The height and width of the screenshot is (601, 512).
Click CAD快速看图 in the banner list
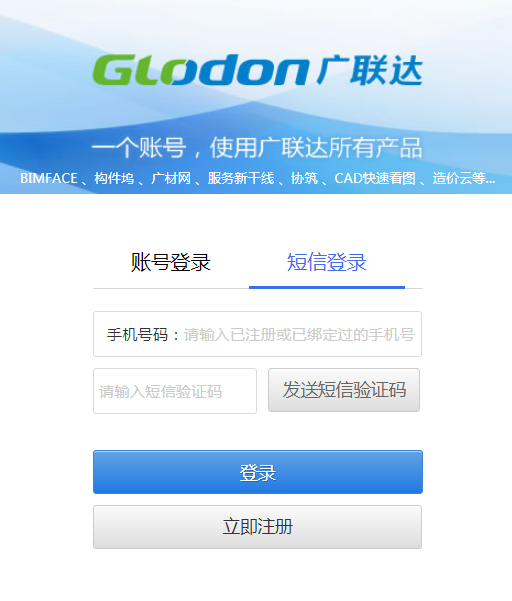pos(375,178)
